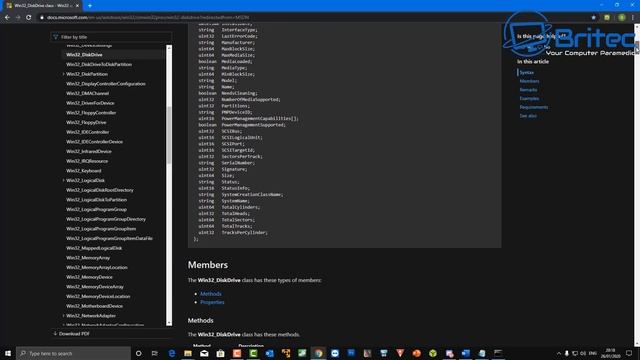Image resolution: width=640 pixels, height=360 pixels.
Task: Click the Download PDF link
Action: 71,334
